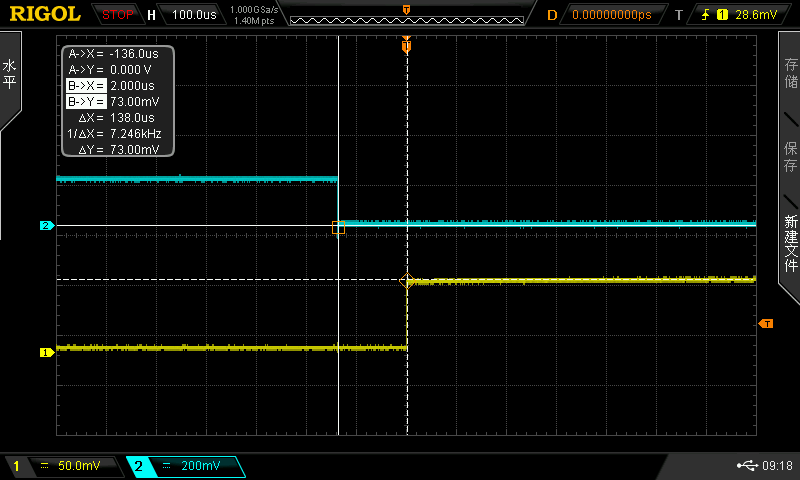The image size is (800, 480).
Task: Open the D delay 0.00000000ps field
Action: 610,15
